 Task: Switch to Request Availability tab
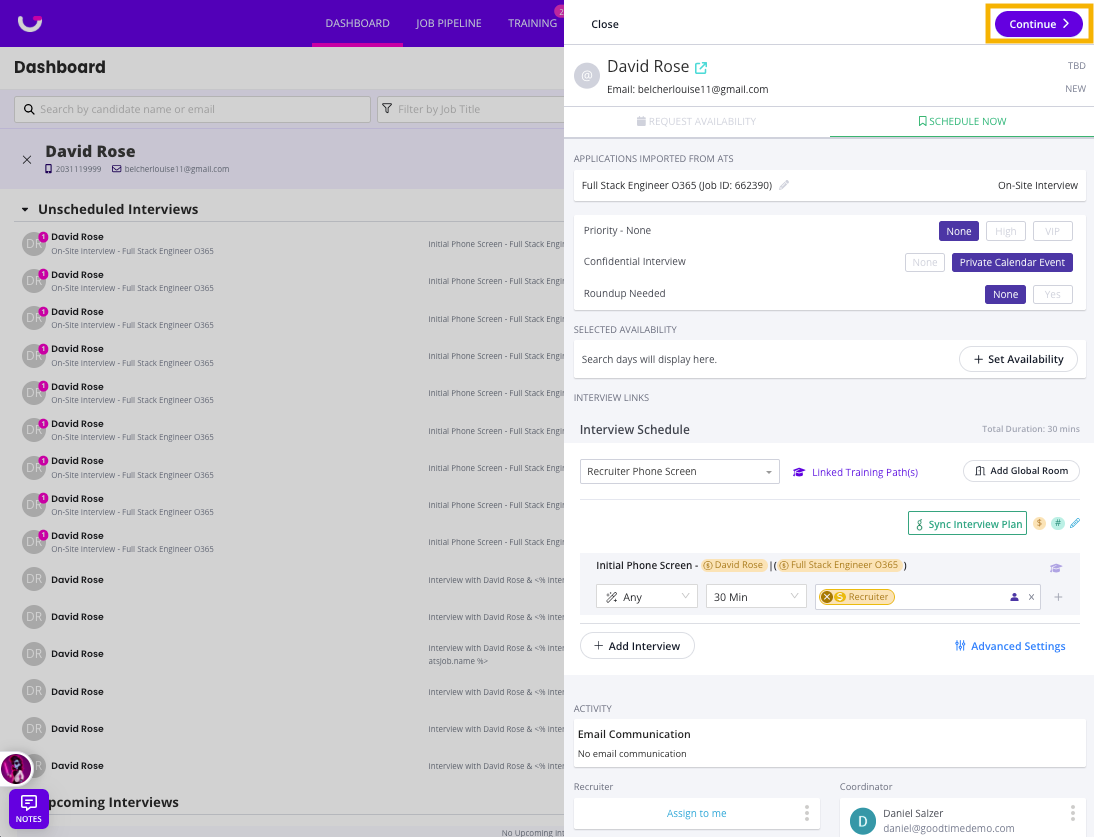pos(696,121)
